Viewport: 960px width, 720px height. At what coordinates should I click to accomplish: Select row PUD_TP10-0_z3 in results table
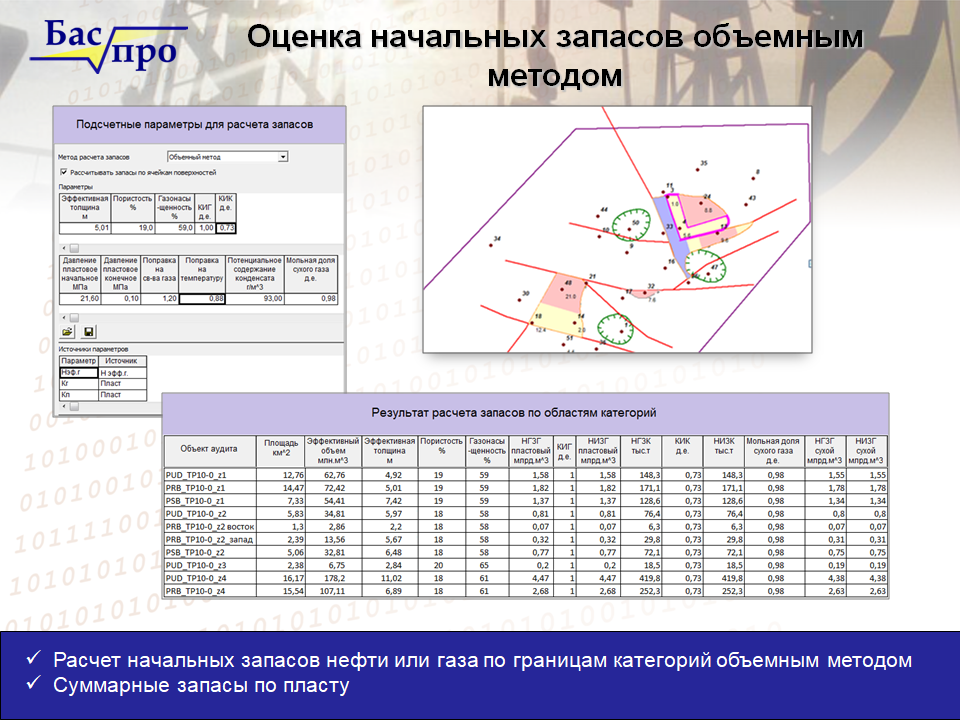click(x=526, y=565)
